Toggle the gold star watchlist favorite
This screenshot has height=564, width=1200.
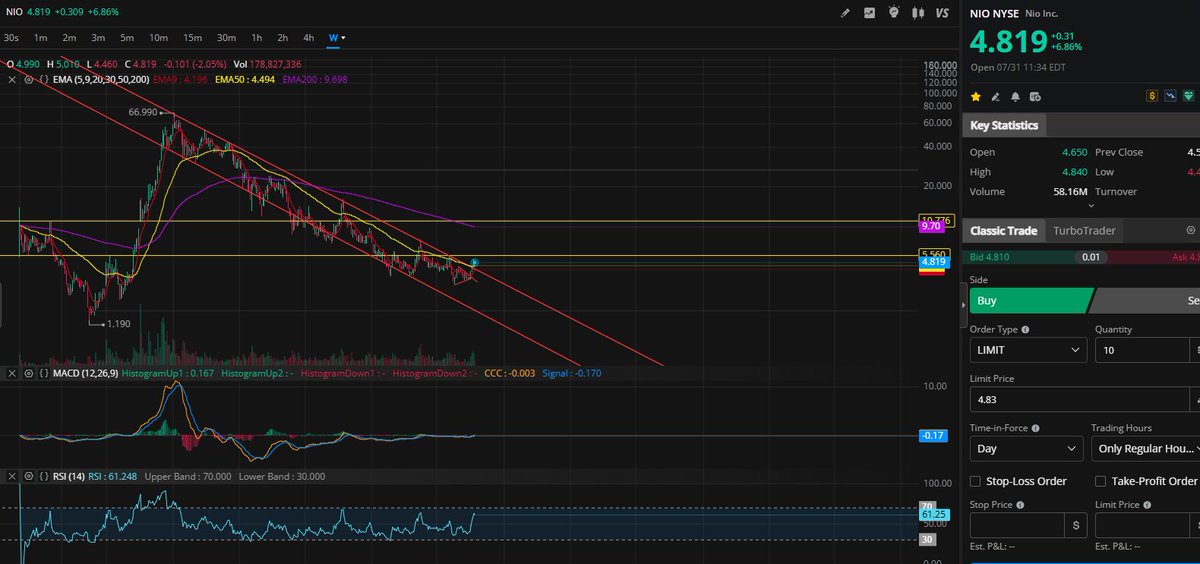coord(978,96)
